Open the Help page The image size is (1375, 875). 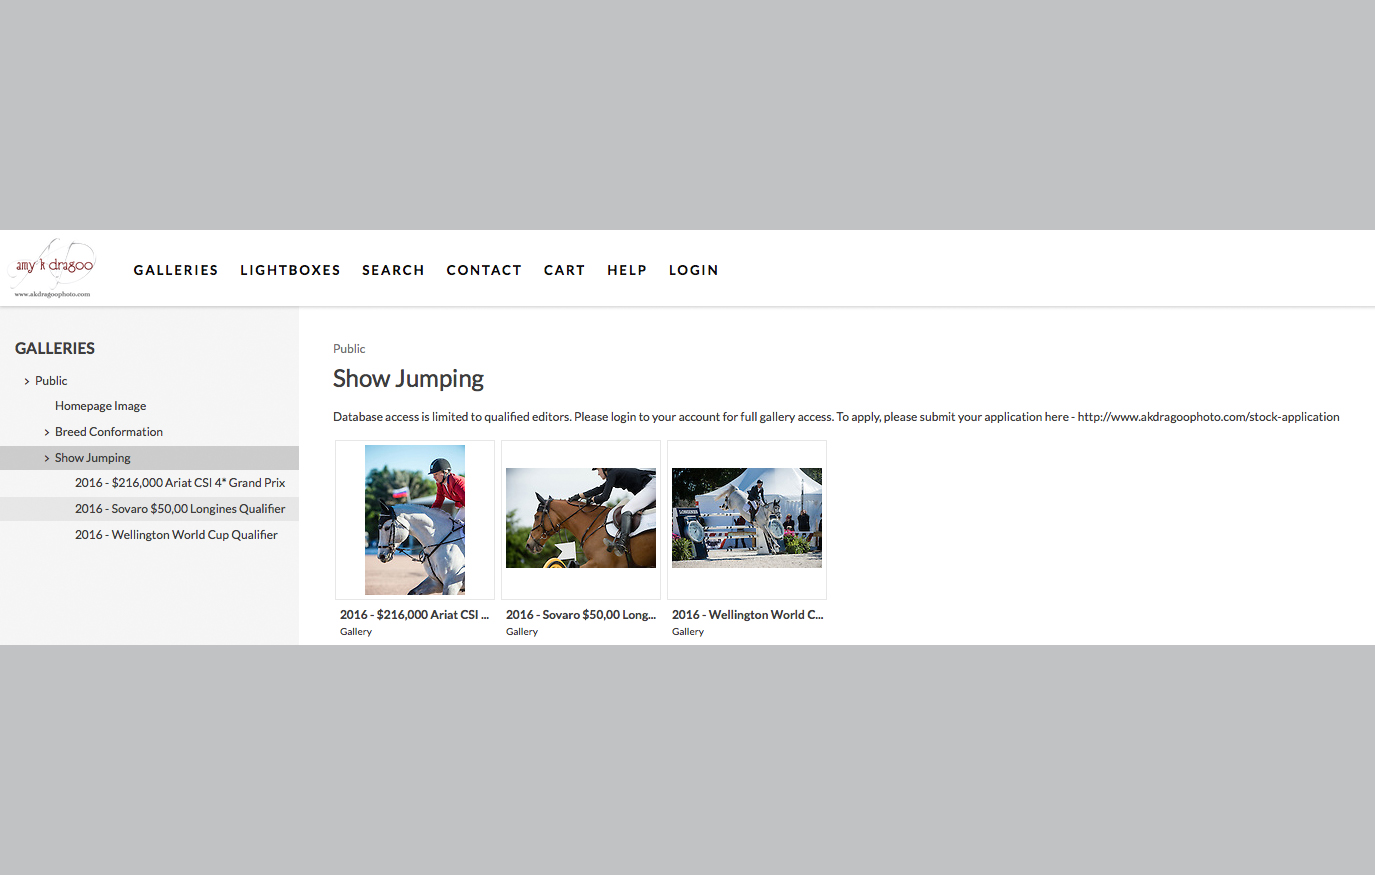627,270
